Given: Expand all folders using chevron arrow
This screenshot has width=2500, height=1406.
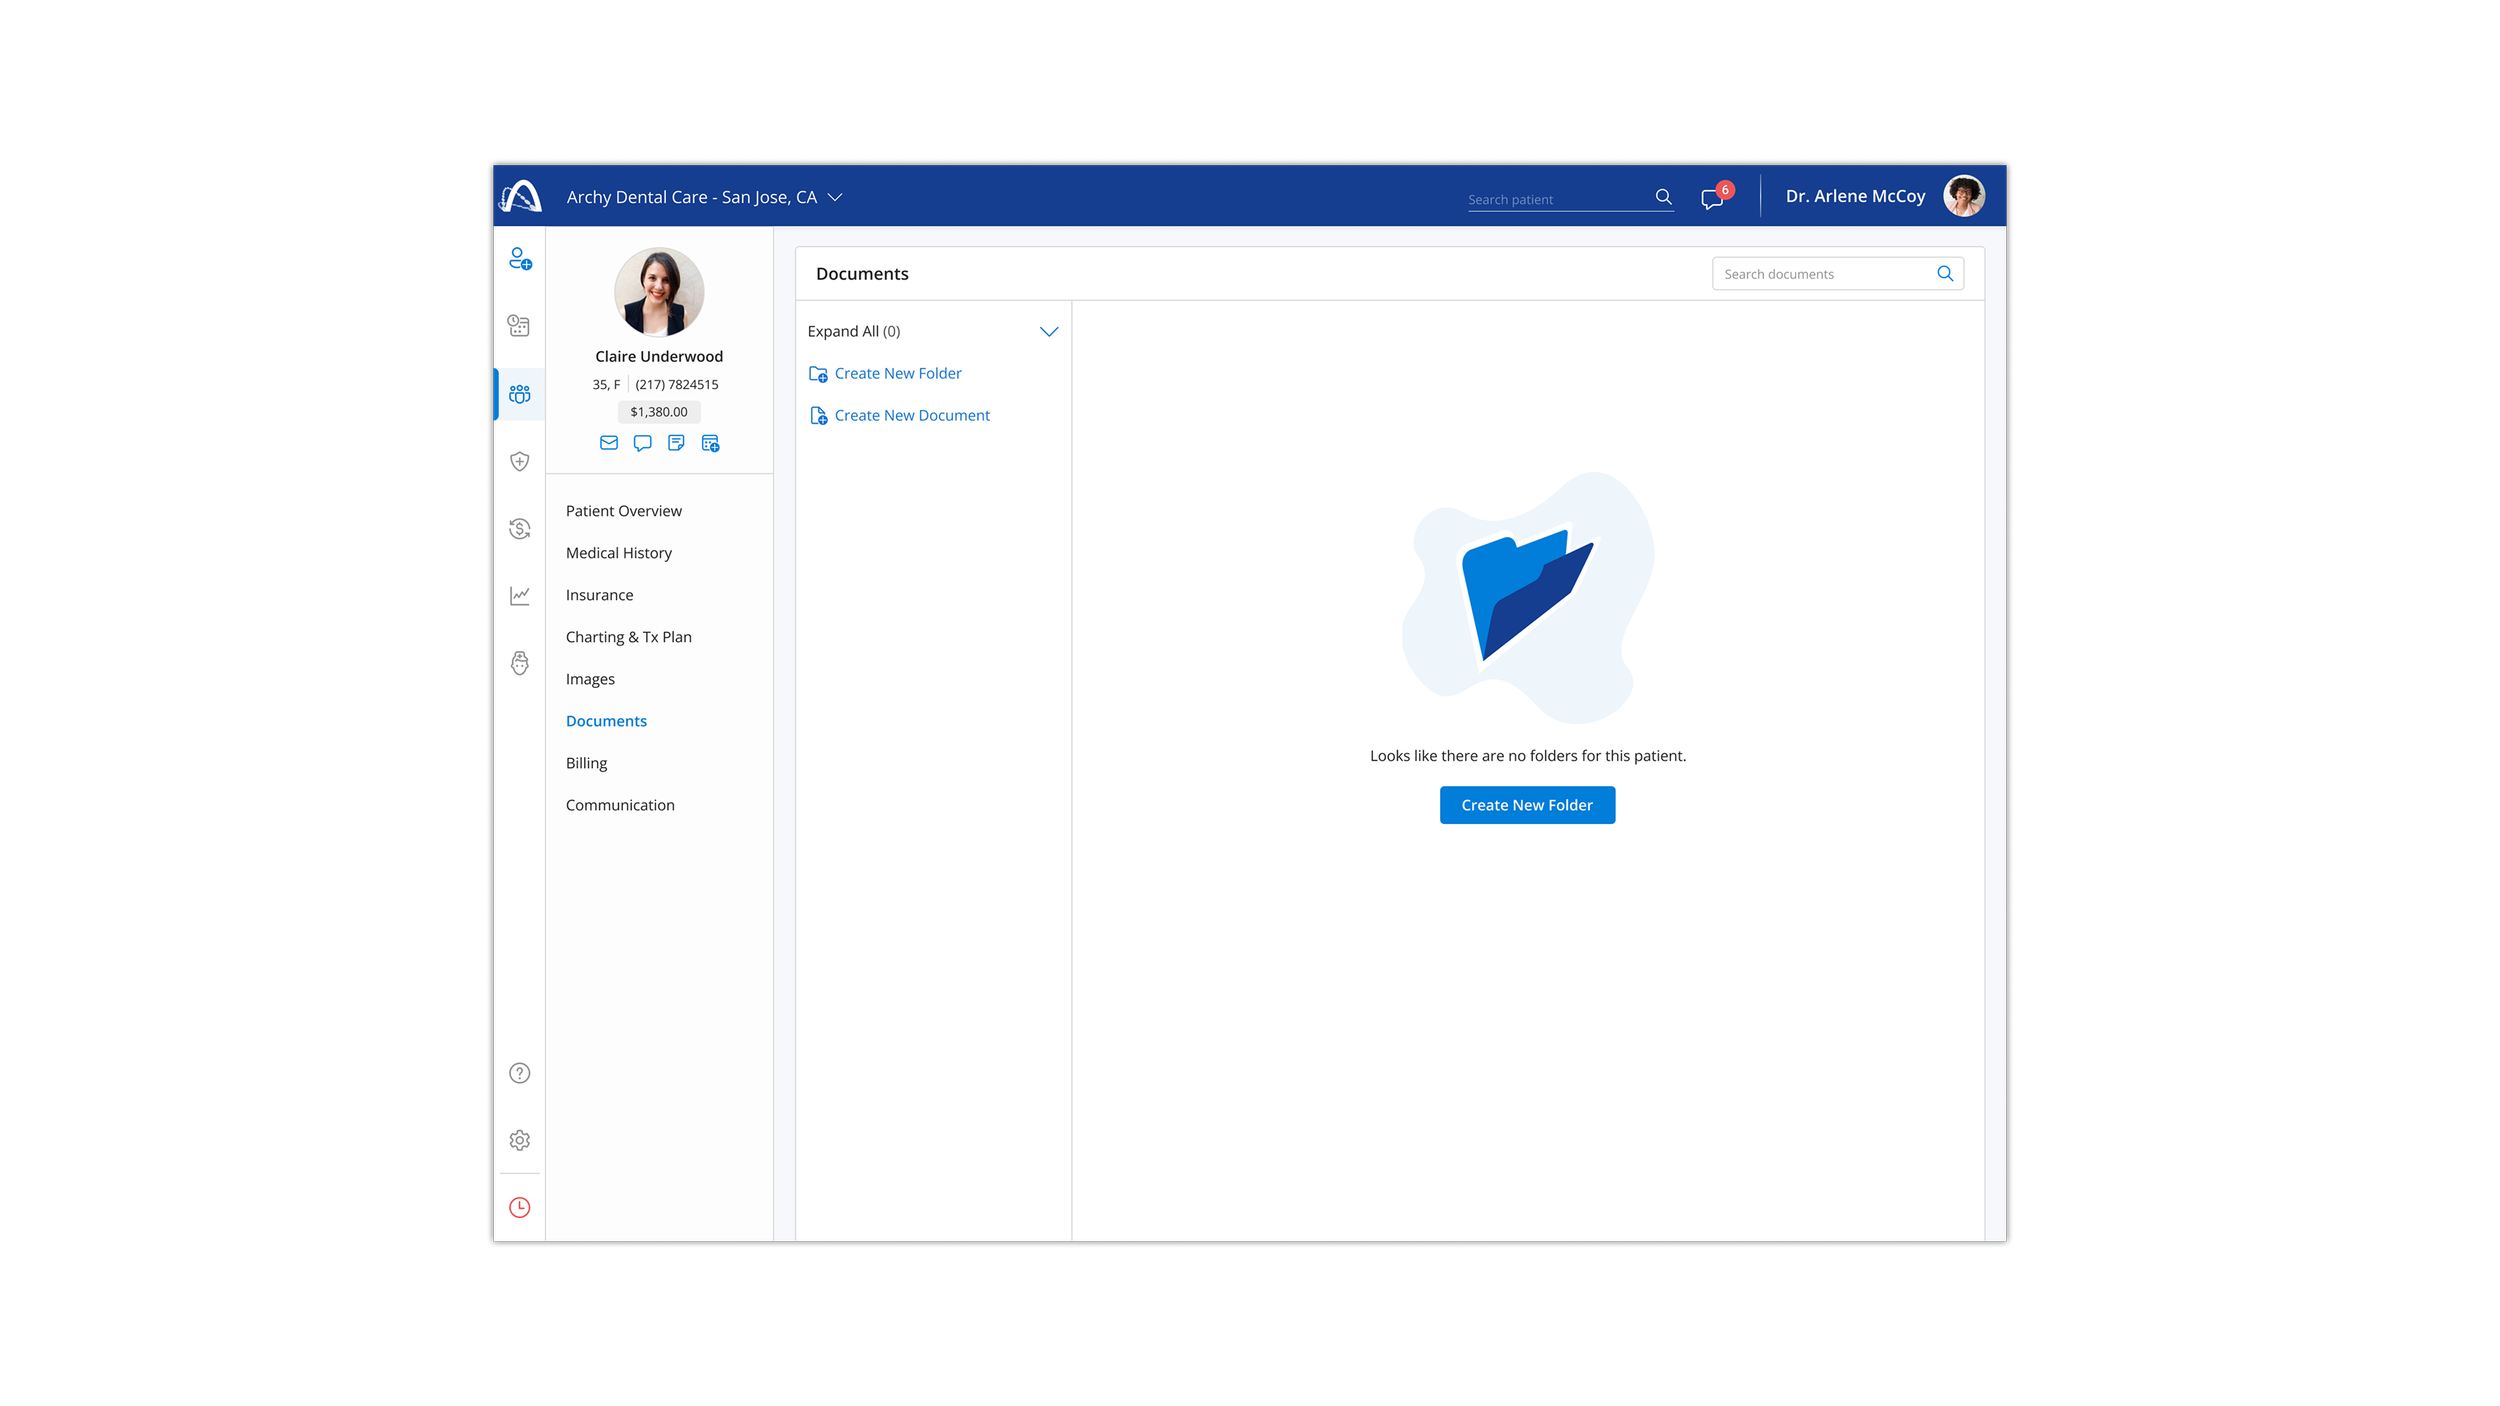Looking at the screenshot, I should (x=1048, y=331).
